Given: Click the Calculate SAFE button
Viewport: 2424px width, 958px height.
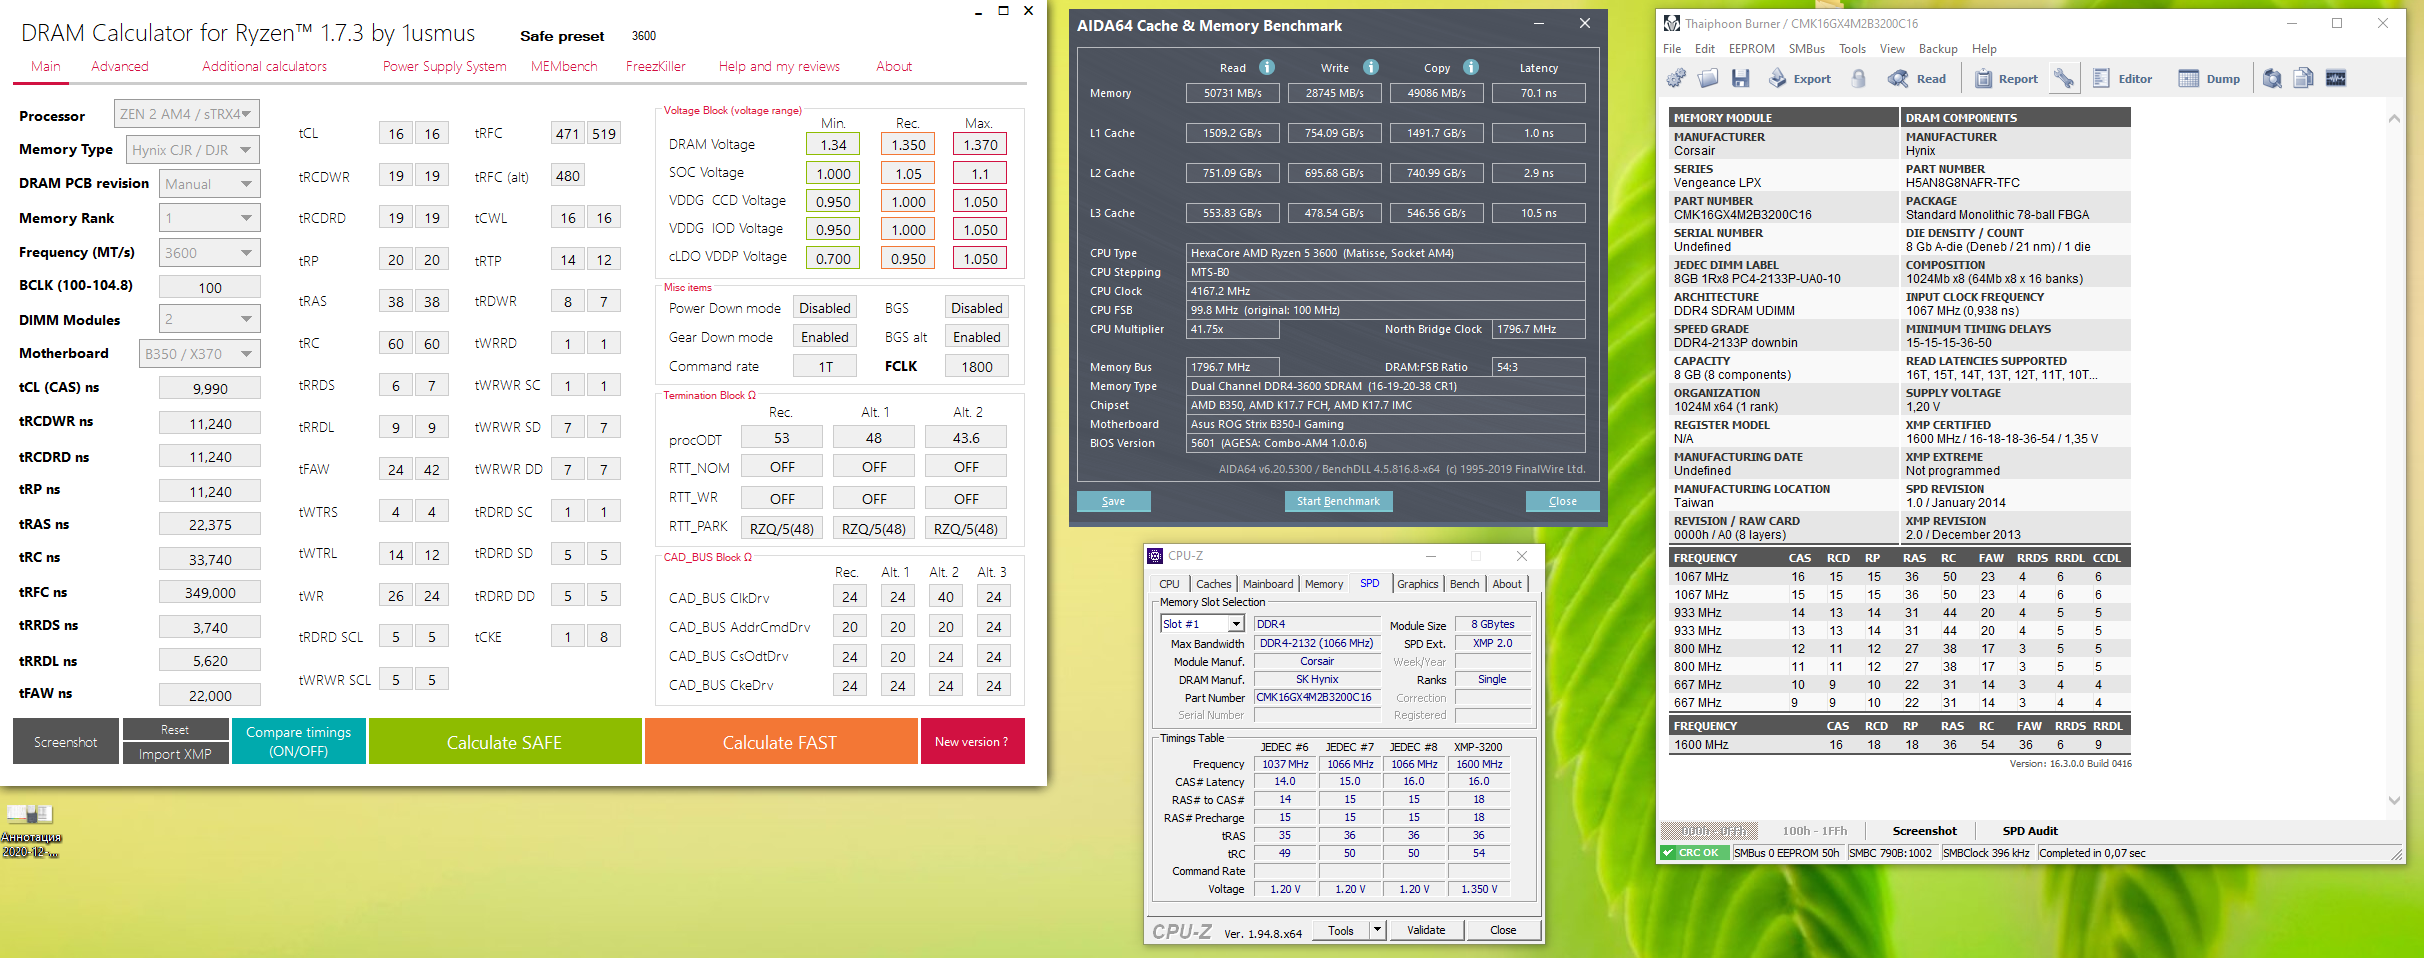Looking at the screenshot, I should [505, 742].
